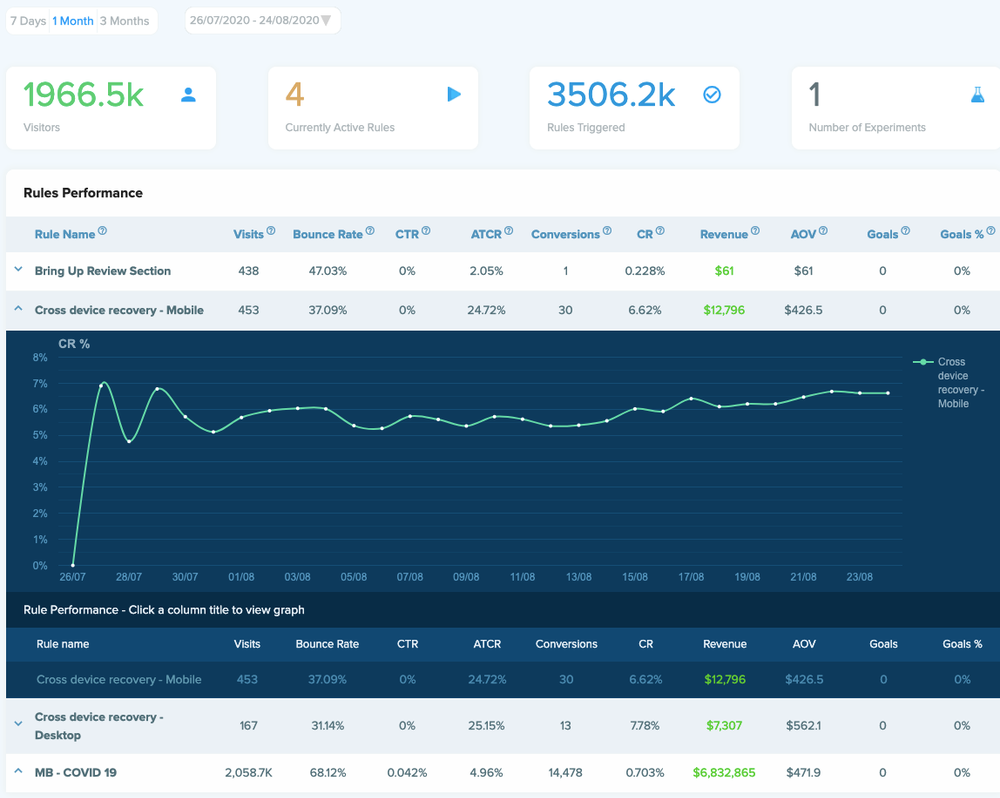Click the Bring Up Review Section rule name
Screen dimensions: 1000x798
(x=103, y=271)
